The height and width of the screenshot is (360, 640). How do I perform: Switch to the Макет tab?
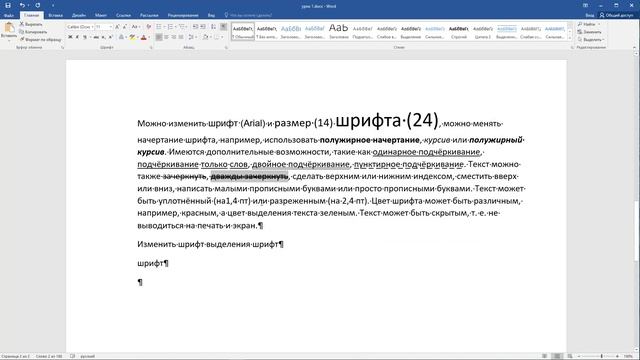coord(101,15)
